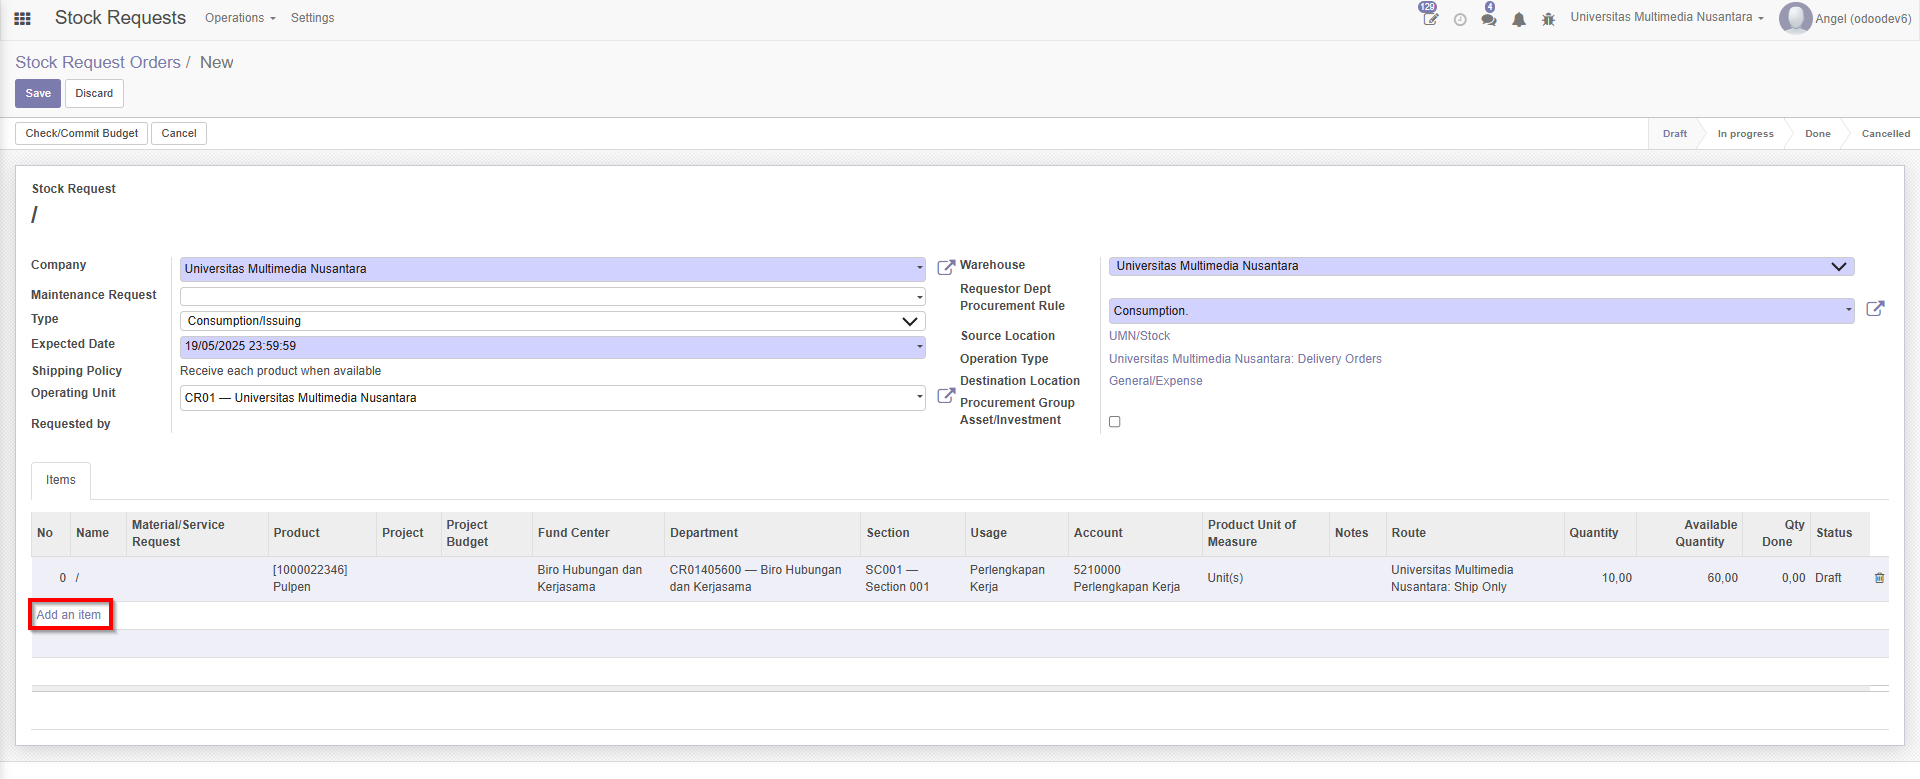Click the Quantity value 10,00
The image size is (1920, 779).
tap(1616, 578)
